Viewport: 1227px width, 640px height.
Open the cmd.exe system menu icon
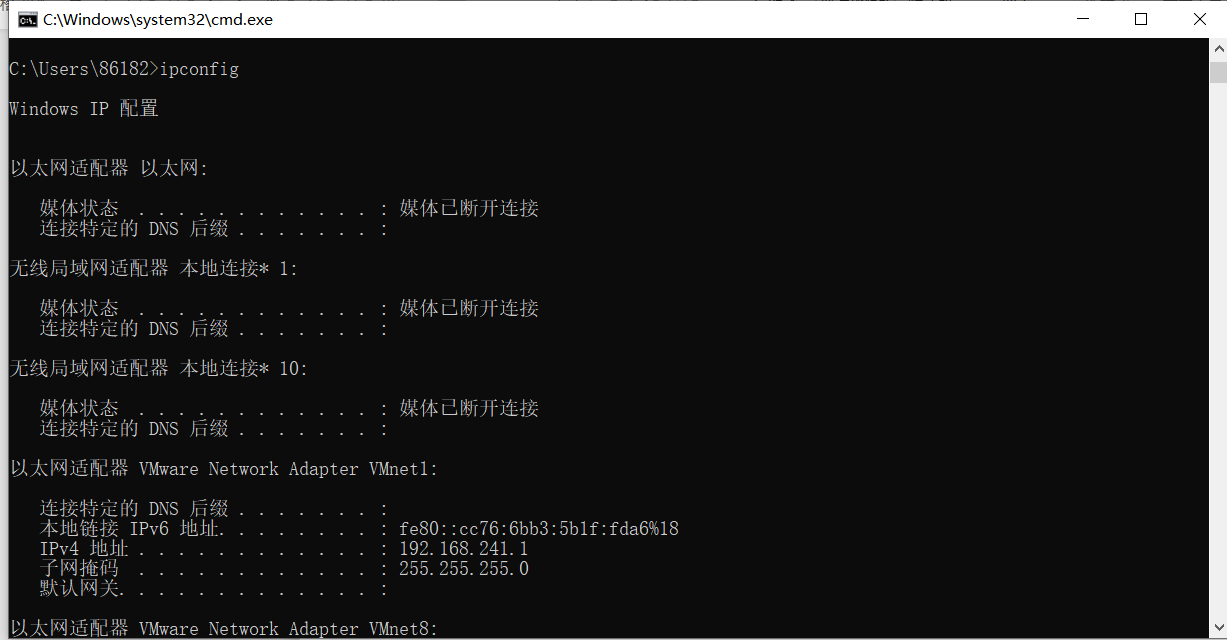click(x=28, y=20)
